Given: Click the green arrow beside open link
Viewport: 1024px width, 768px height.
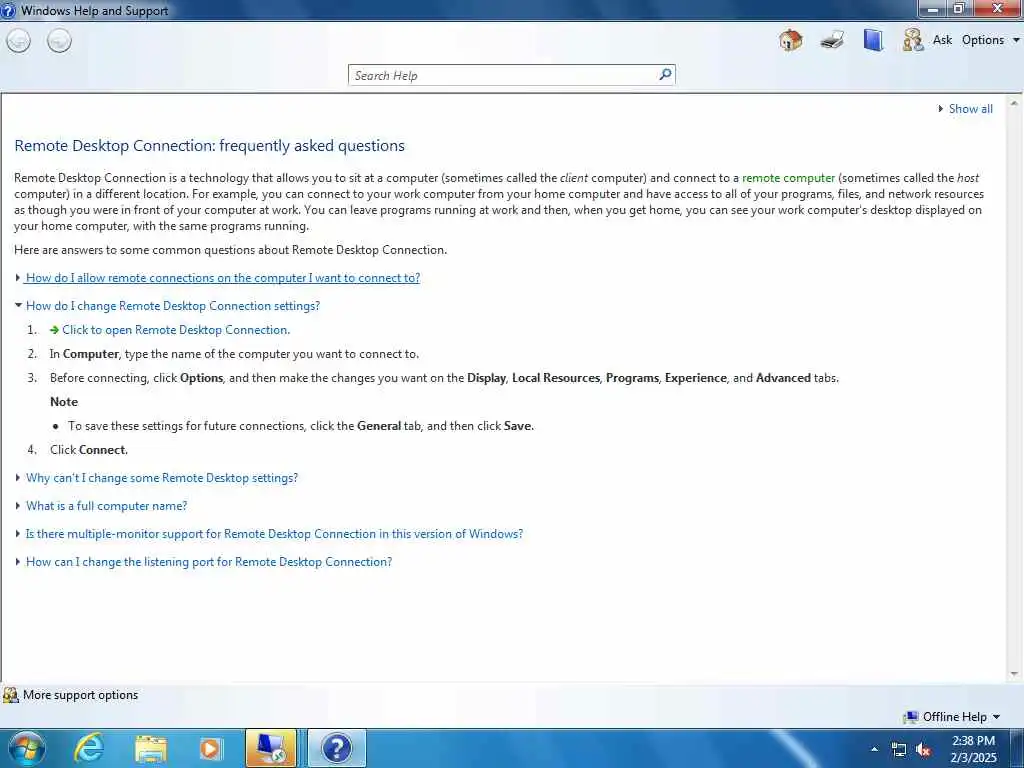Looking at the screenshot, I should tap(54, 330).
